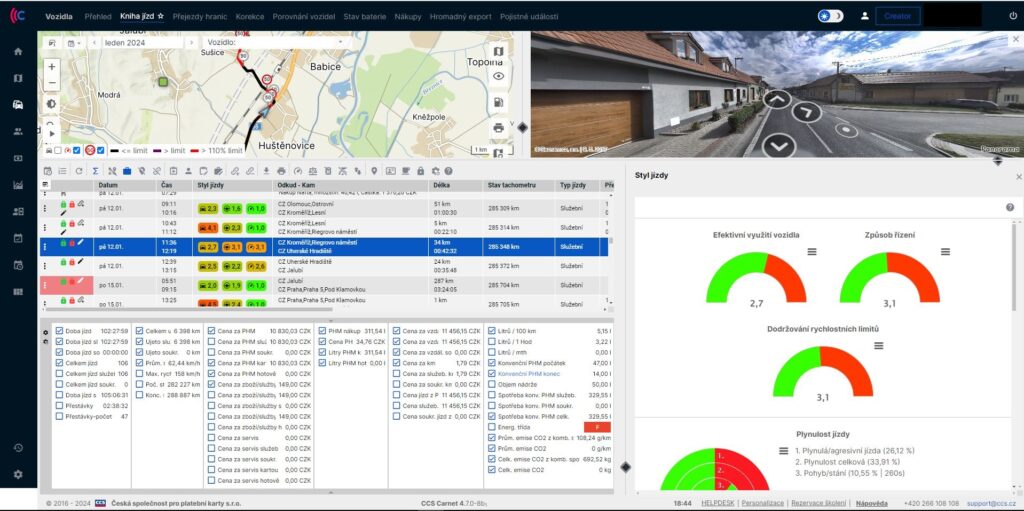Screen dimensions: 1024x511
Task: Click the question mark help icon in toolbar
Action: 448,171
